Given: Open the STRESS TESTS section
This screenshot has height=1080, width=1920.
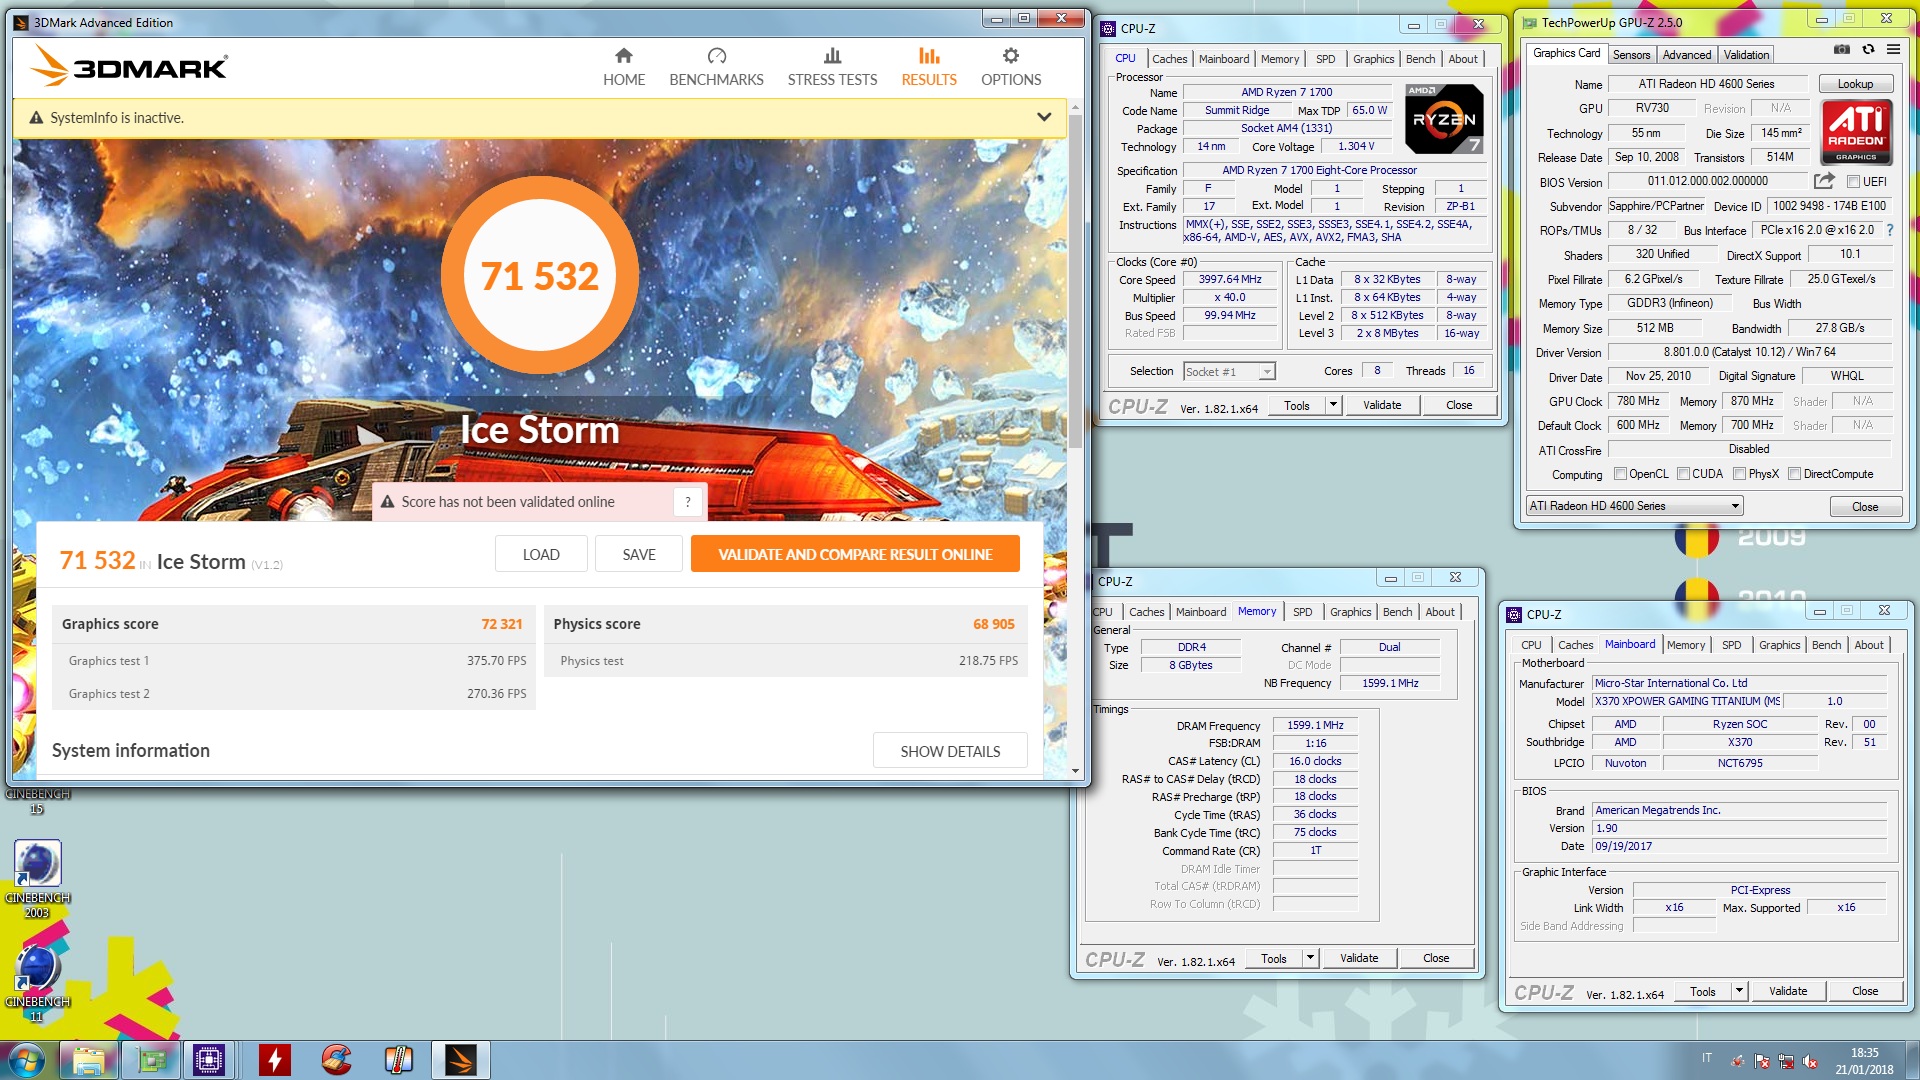Looking at the screenshot, I should tap(832, 67).
